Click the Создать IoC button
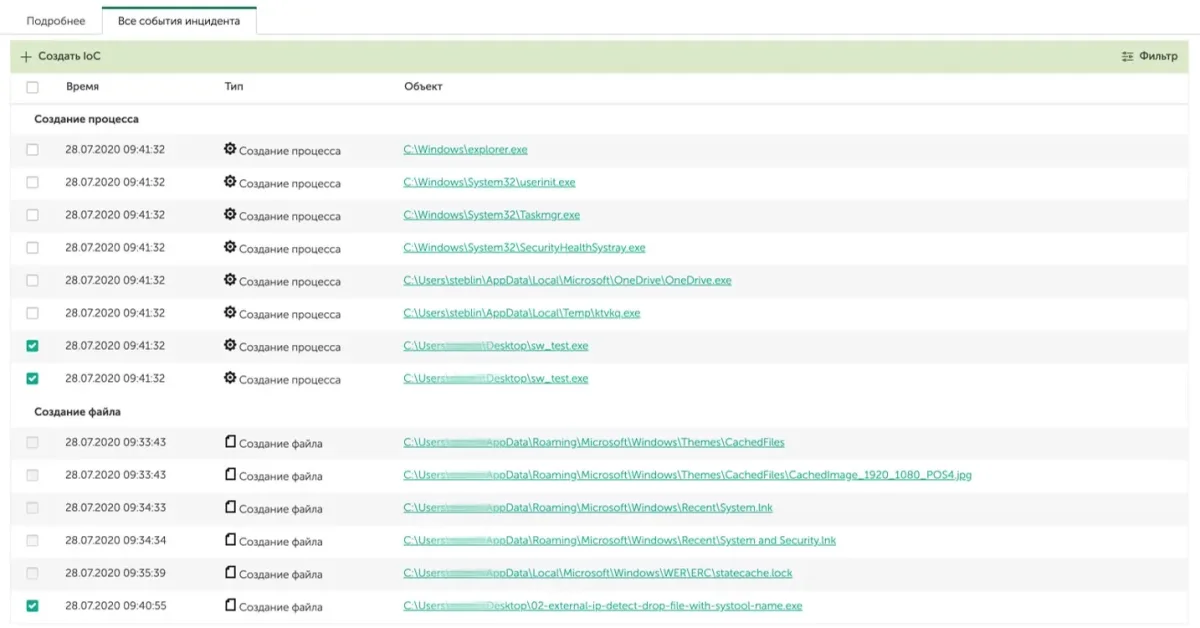This screenshot has width=1200, height=628. click(x=69, y=57)
